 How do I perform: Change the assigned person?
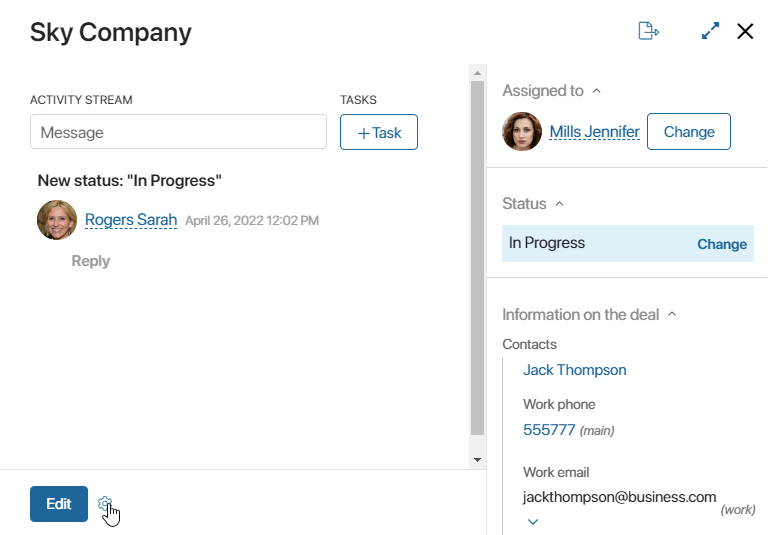point(688,132)
